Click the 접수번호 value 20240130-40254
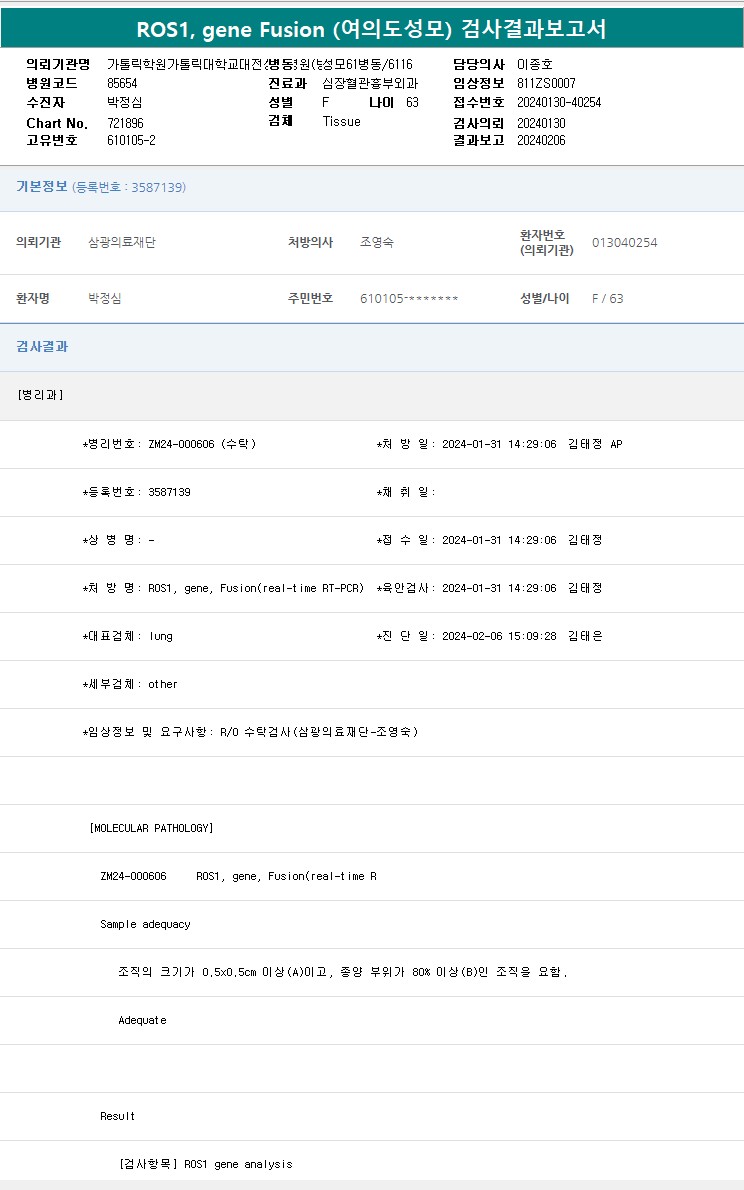This screenshot has height=1190, width=744. [559, 102]
